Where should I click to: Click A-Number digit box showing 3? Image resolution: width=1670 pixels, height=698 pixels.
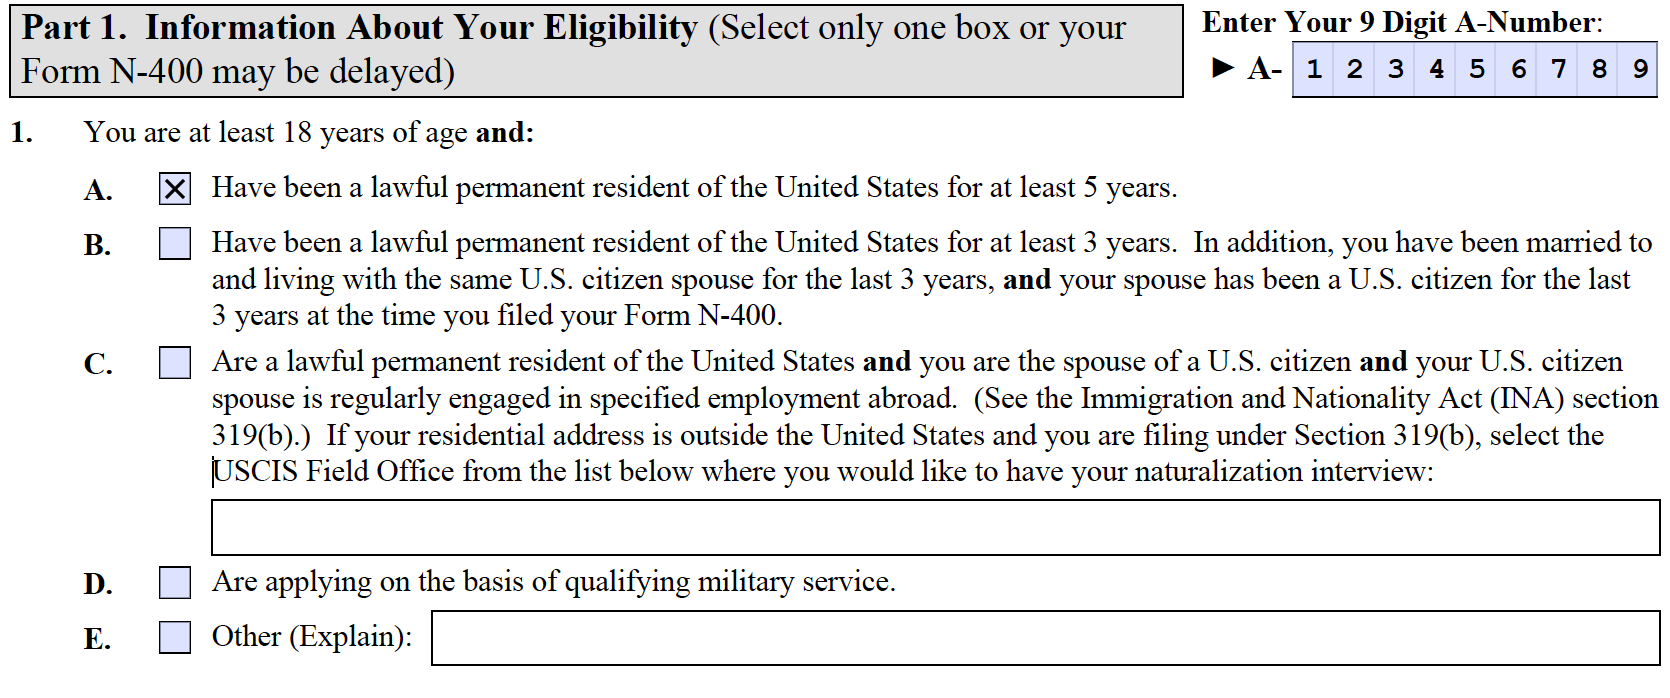pos(1395,69)
